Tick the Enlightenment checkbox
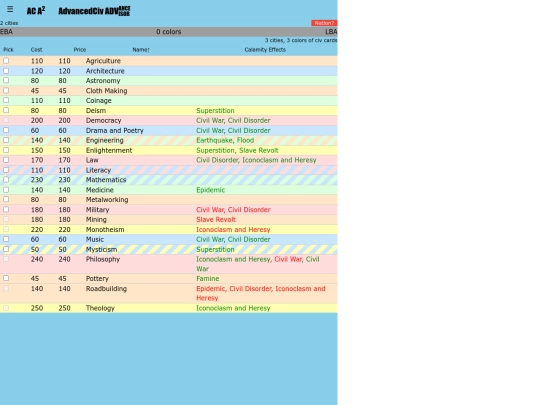 (x=6, y=150)
